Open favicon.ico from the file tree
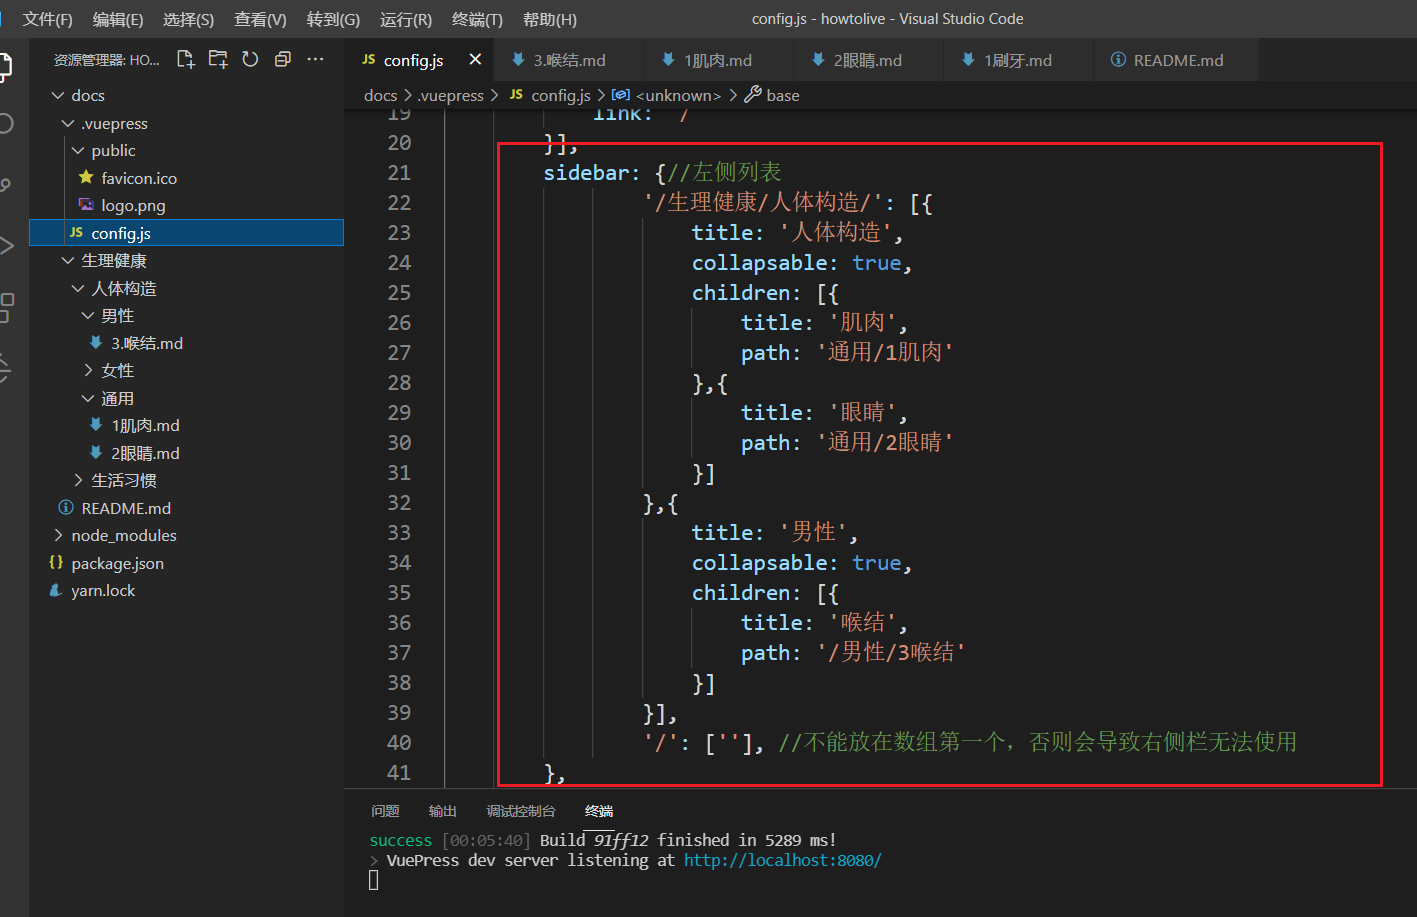This screenshot has width=1417, height=917. click(139, 178)
